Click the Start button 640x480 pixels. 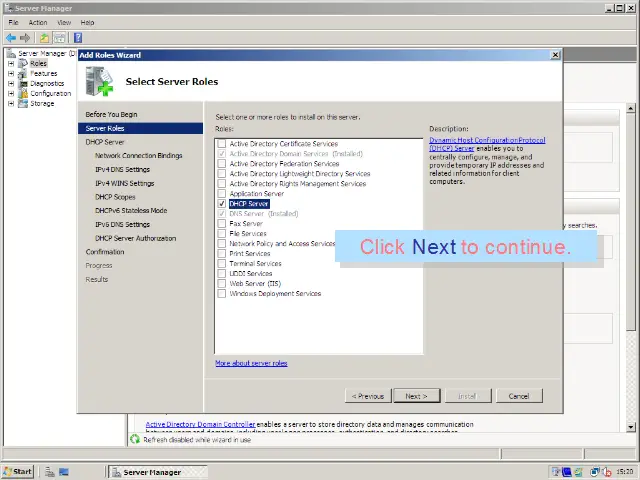click(18, 472)
